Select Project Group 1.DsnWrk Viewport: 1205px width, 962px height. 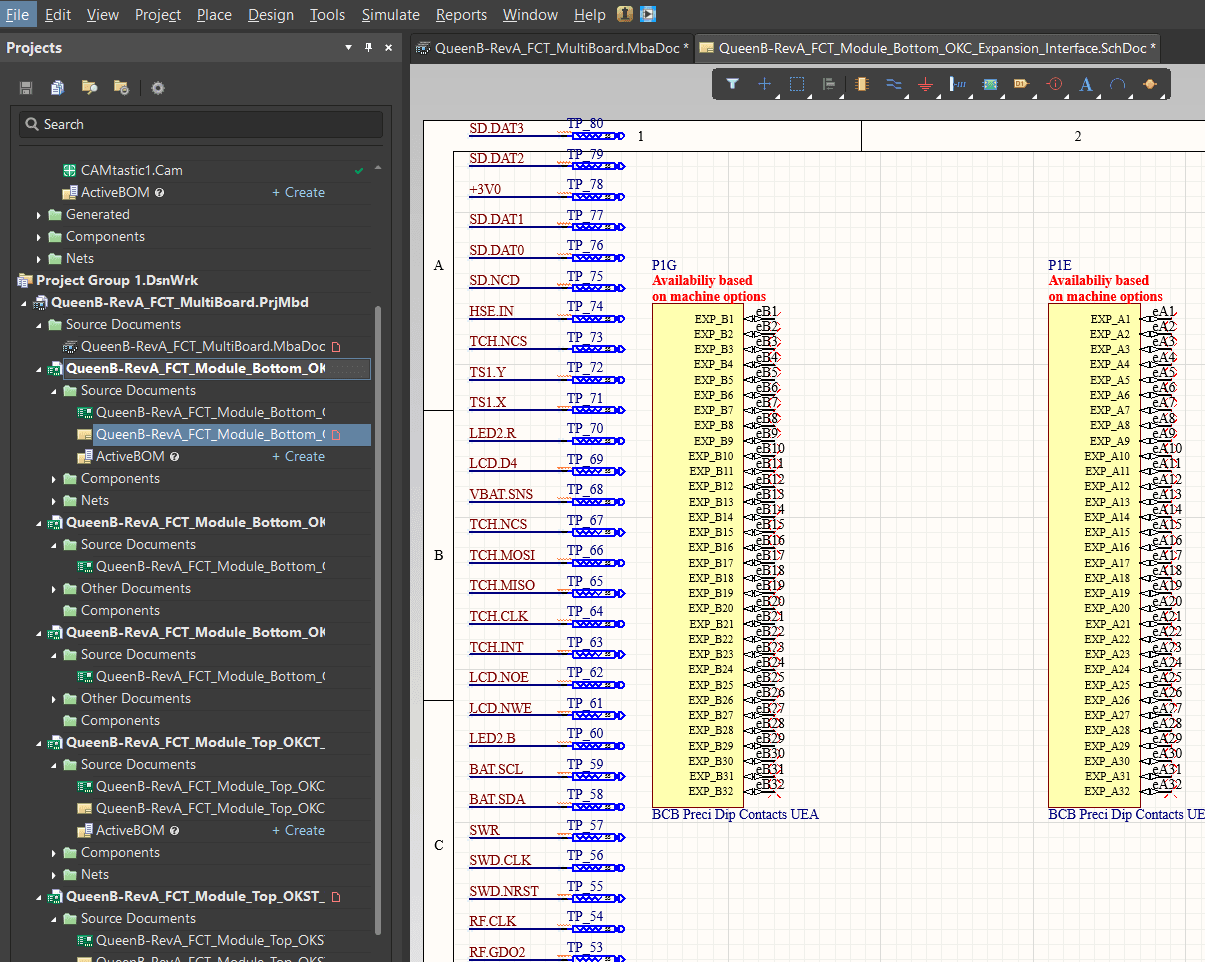pyautogui.click(x=117, y=280)
